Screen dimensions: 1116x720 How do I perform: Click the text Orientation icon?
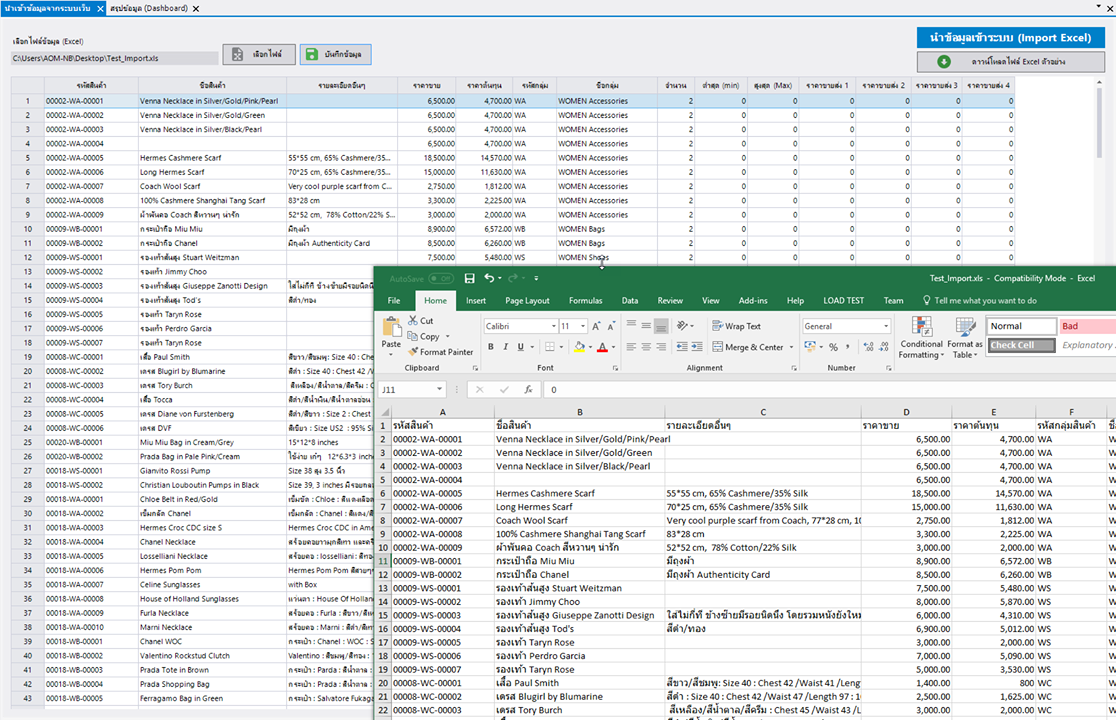pos(683,326)
